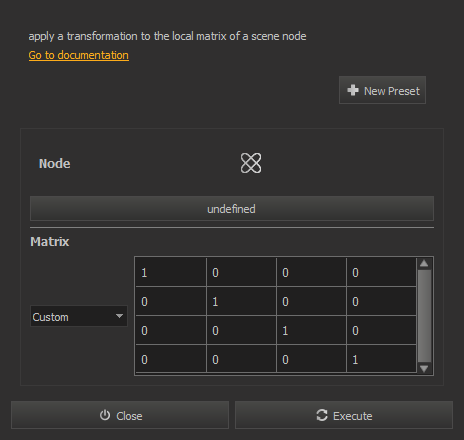Select the third row, third column matrix cell

click(311, 330)
